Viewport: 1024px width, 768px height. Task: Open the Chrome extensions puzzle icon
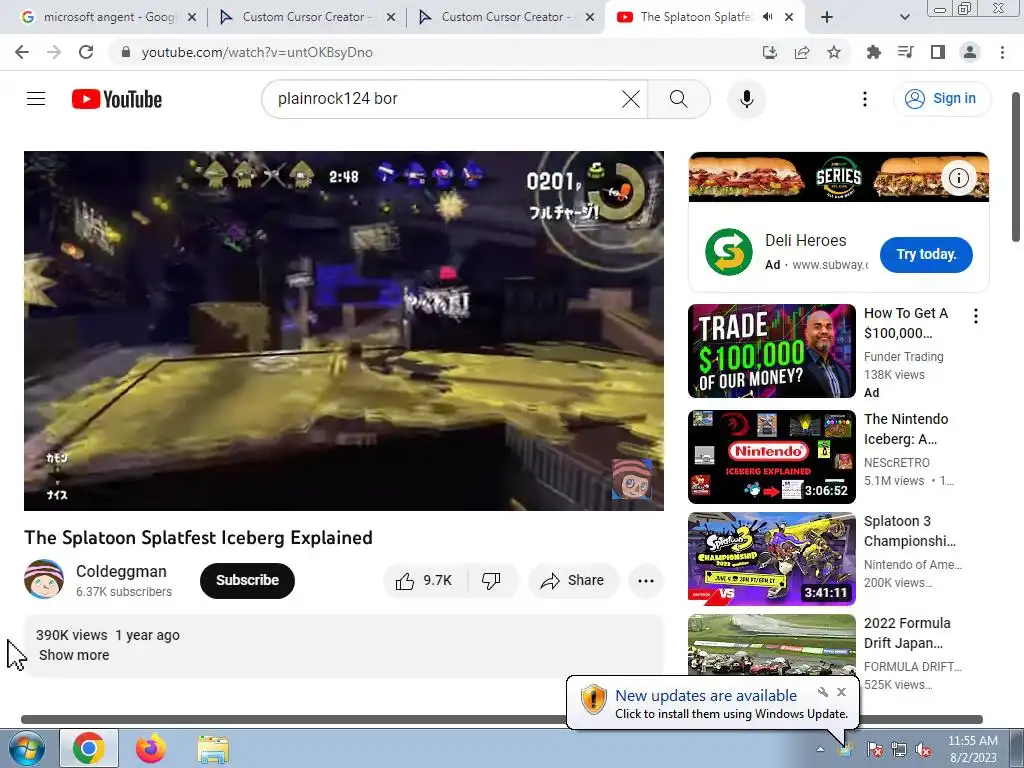(874, 52)
